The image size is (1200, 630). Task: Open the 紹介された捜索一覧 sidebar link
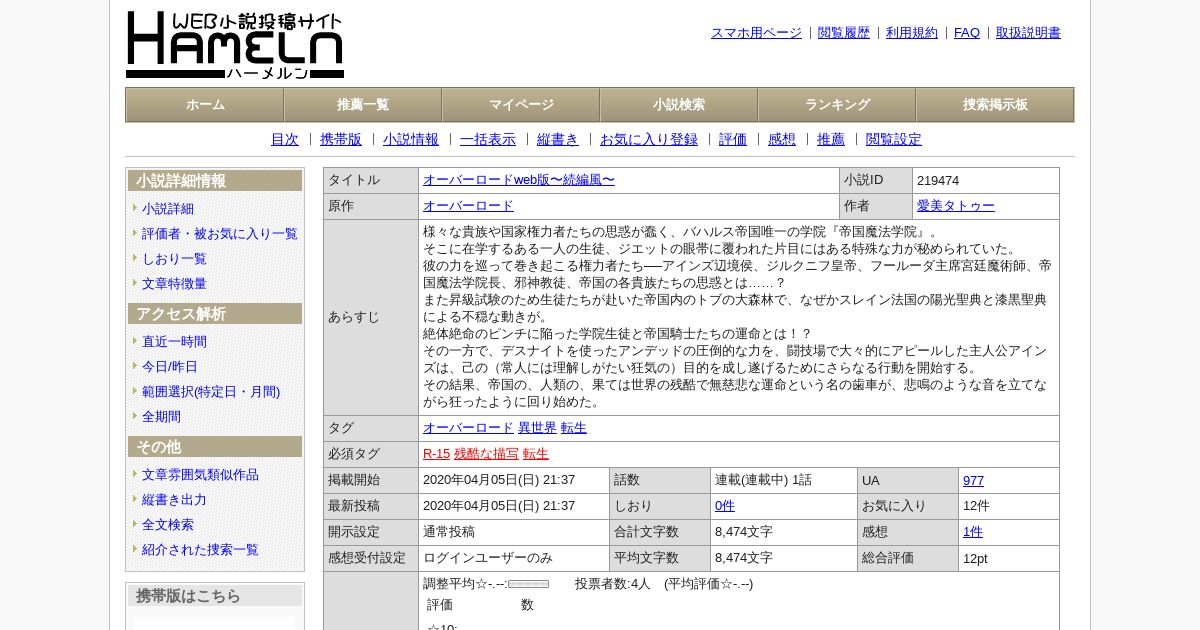200,550
